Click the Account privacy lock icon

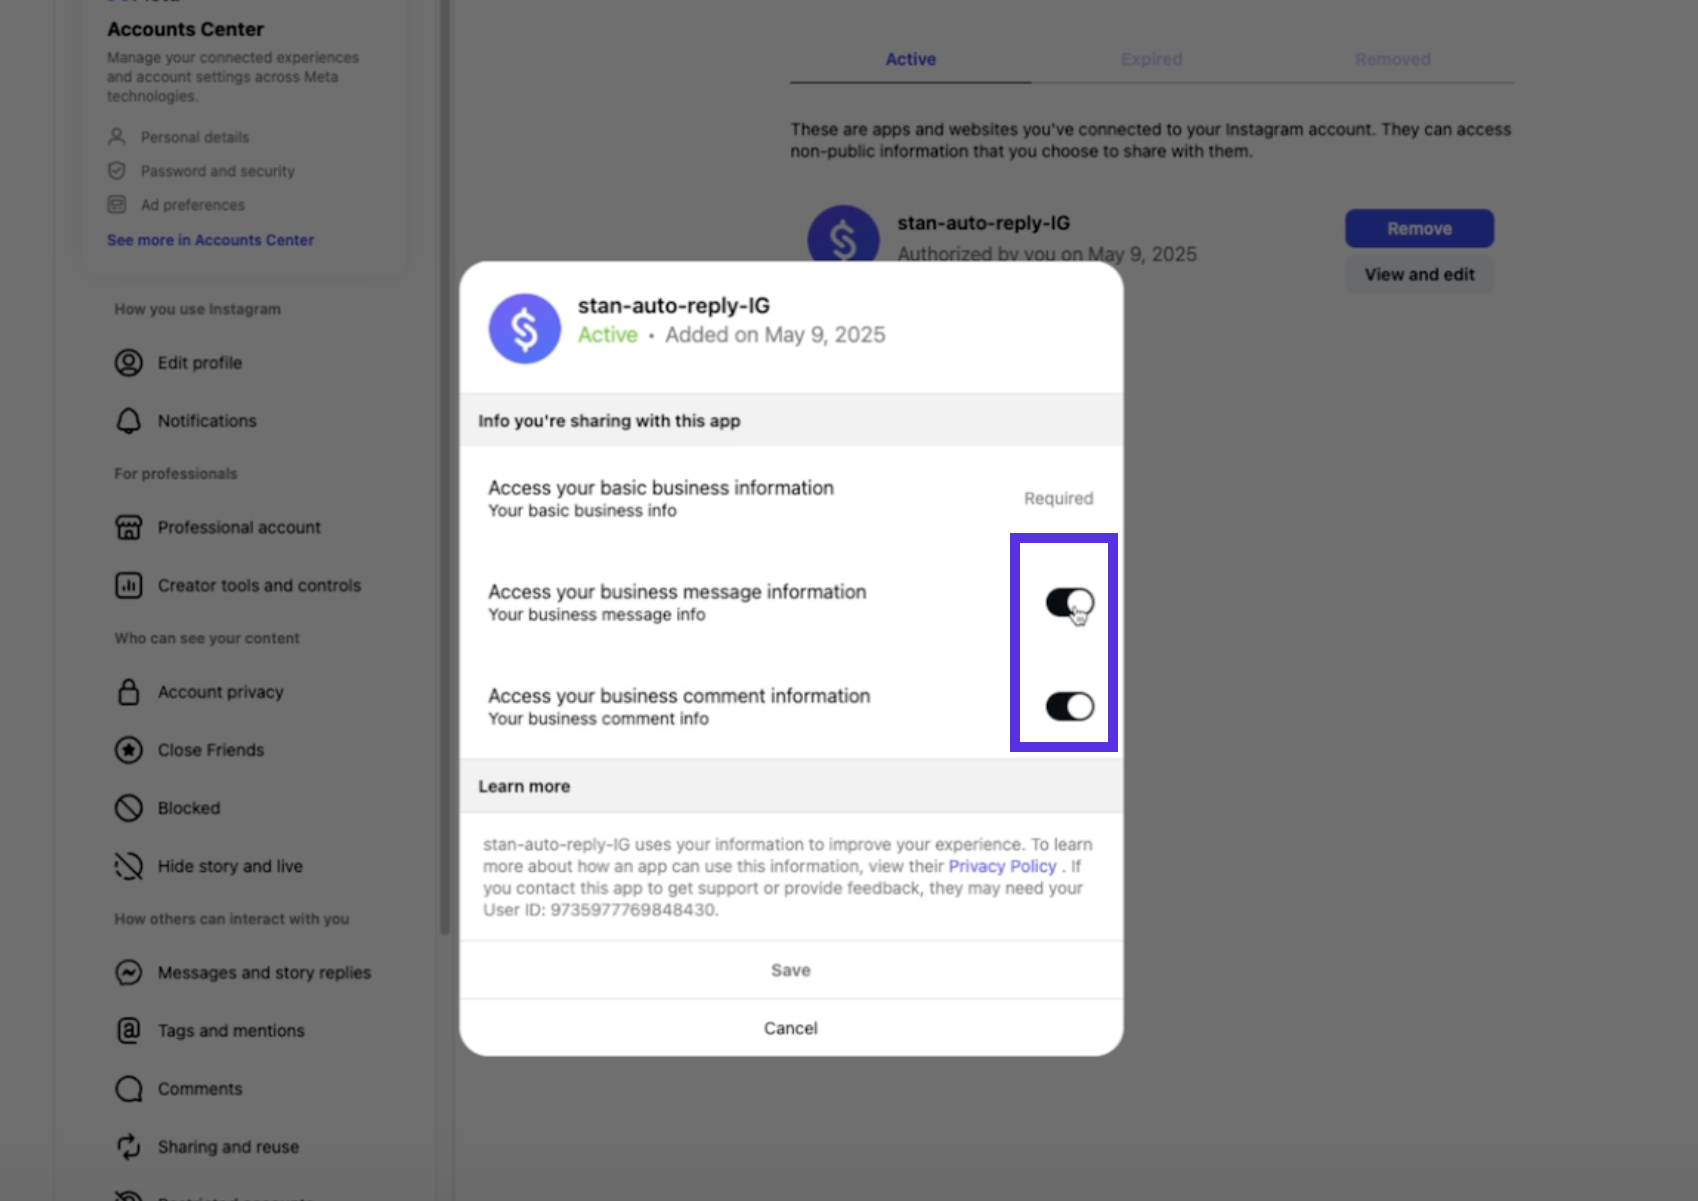point(129,692)
